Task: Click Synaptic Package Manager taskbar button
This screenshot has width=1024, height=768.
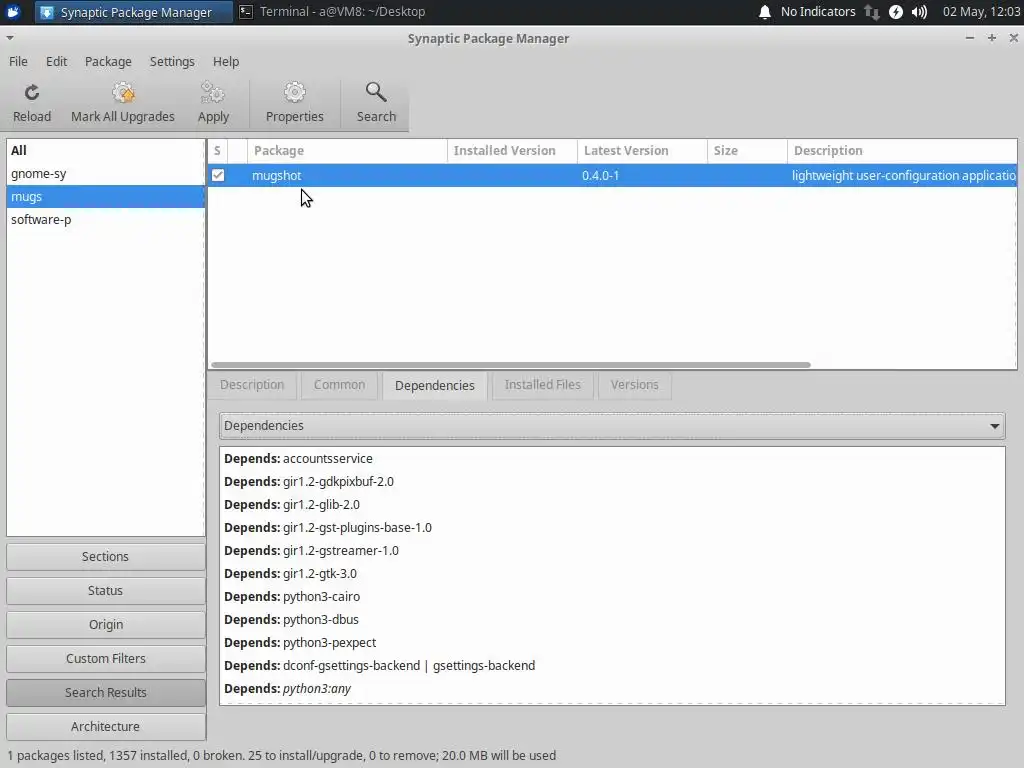Action: [133, 12]
